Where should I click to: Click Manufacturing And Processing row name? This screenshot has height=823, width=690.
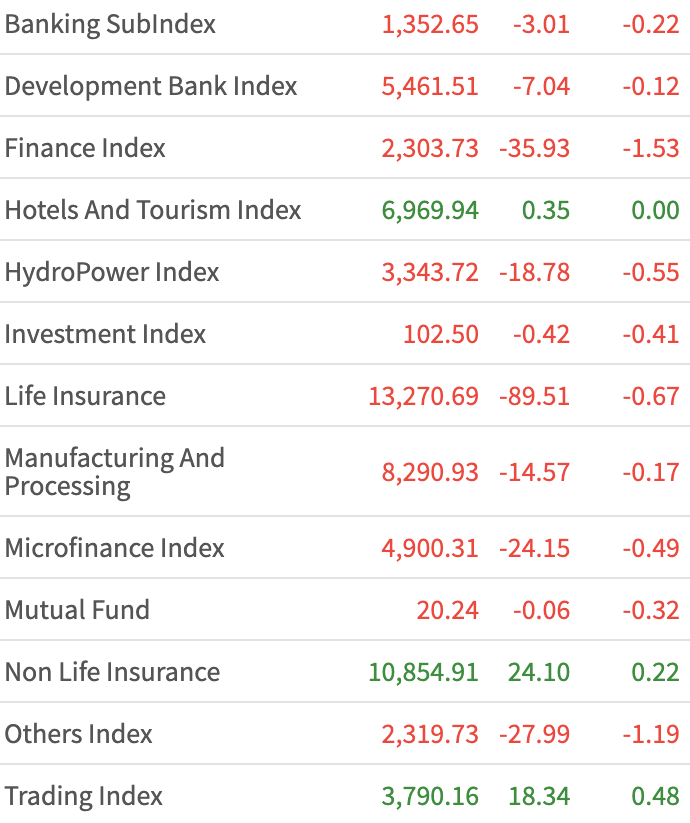click(x=114, y=472)
